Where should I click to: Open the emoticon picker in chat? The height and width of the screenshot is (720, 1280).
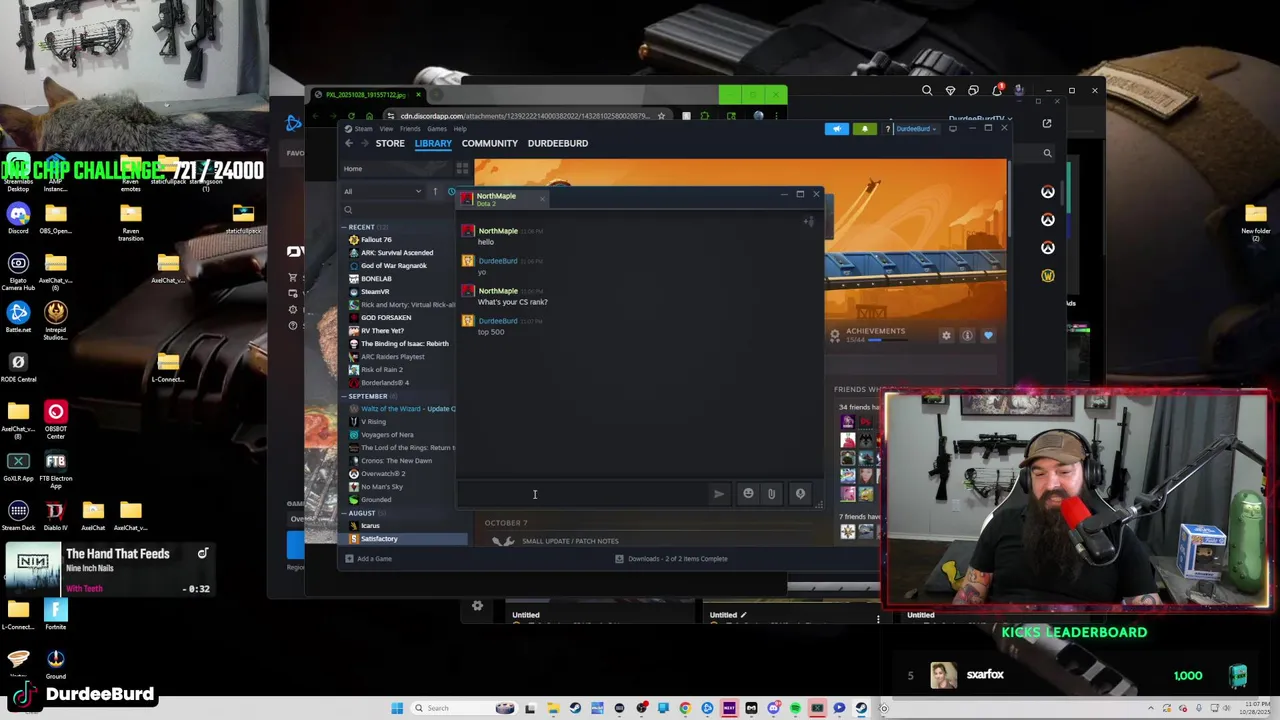pyautogui.click(x=748, y=494)
